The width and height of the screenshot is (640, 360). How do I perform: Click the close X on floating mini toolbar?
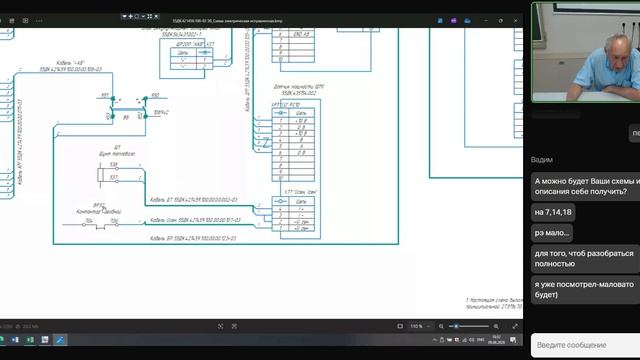156,16
